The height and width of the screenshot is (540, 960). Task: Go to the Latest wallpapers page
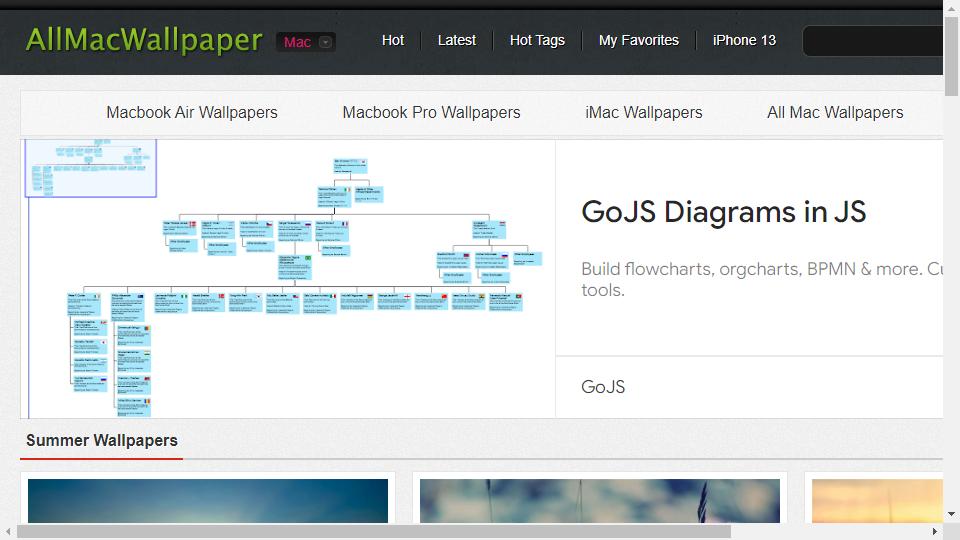click(456, 40)
